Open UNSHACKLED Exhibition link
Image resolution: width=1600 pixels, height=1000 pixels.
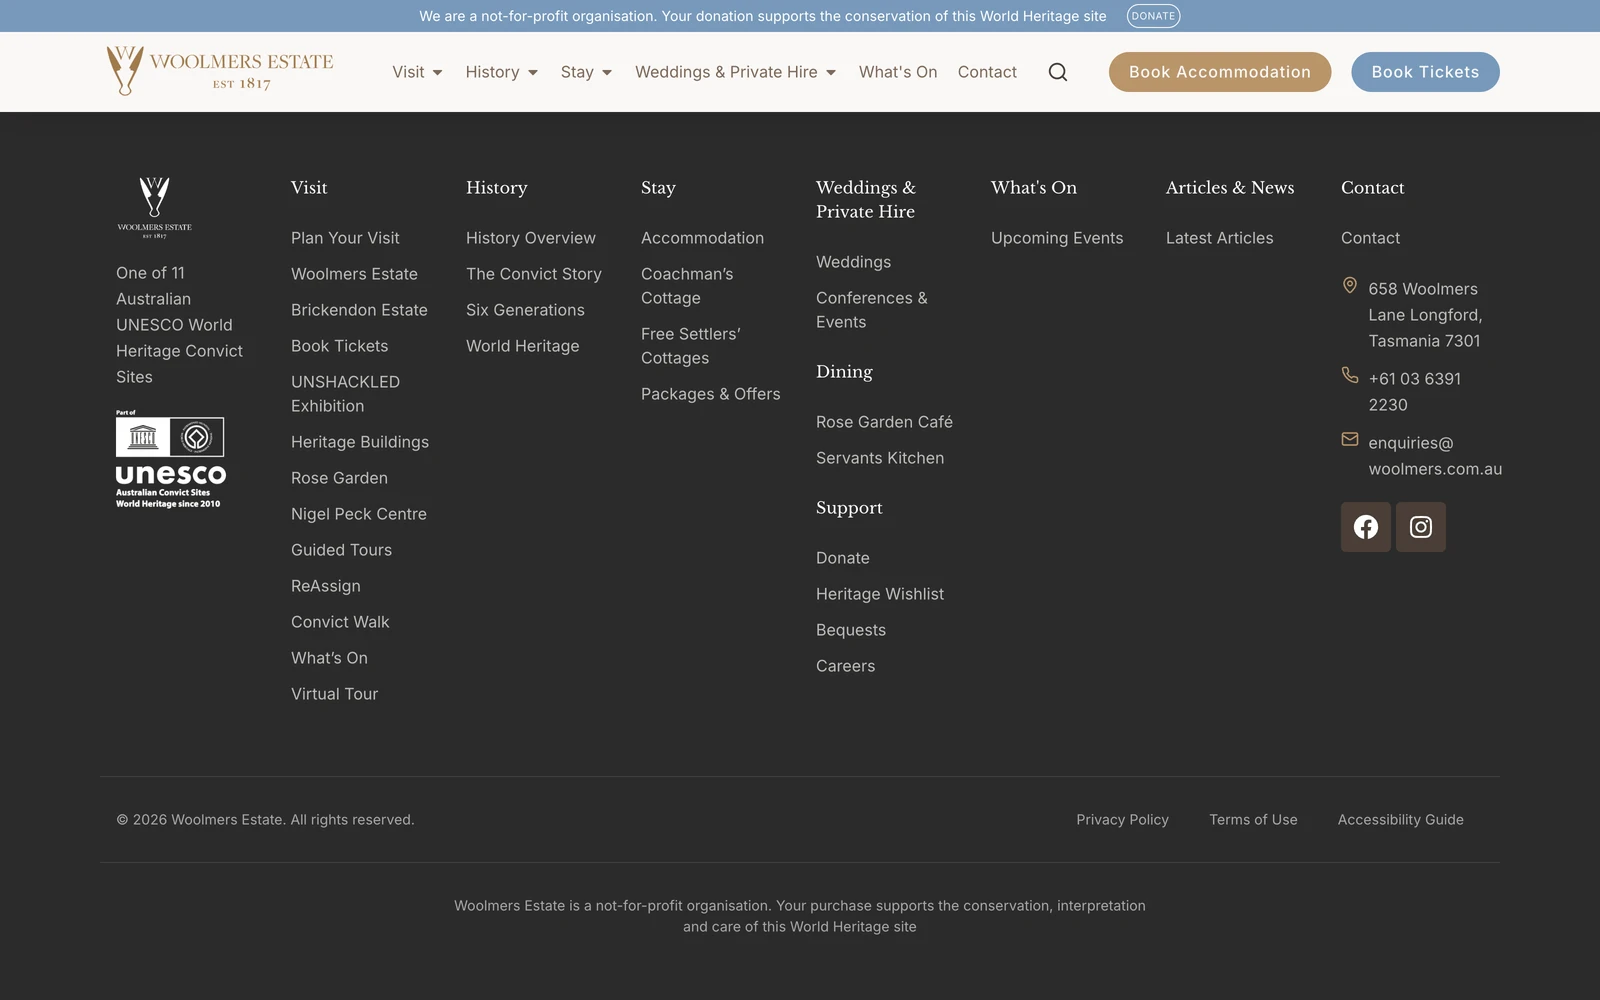click(x=345, y=394)
